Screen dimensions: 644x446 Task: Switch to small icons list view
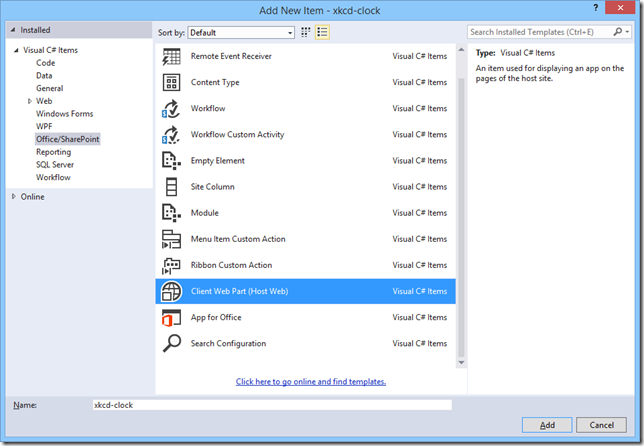306,33
